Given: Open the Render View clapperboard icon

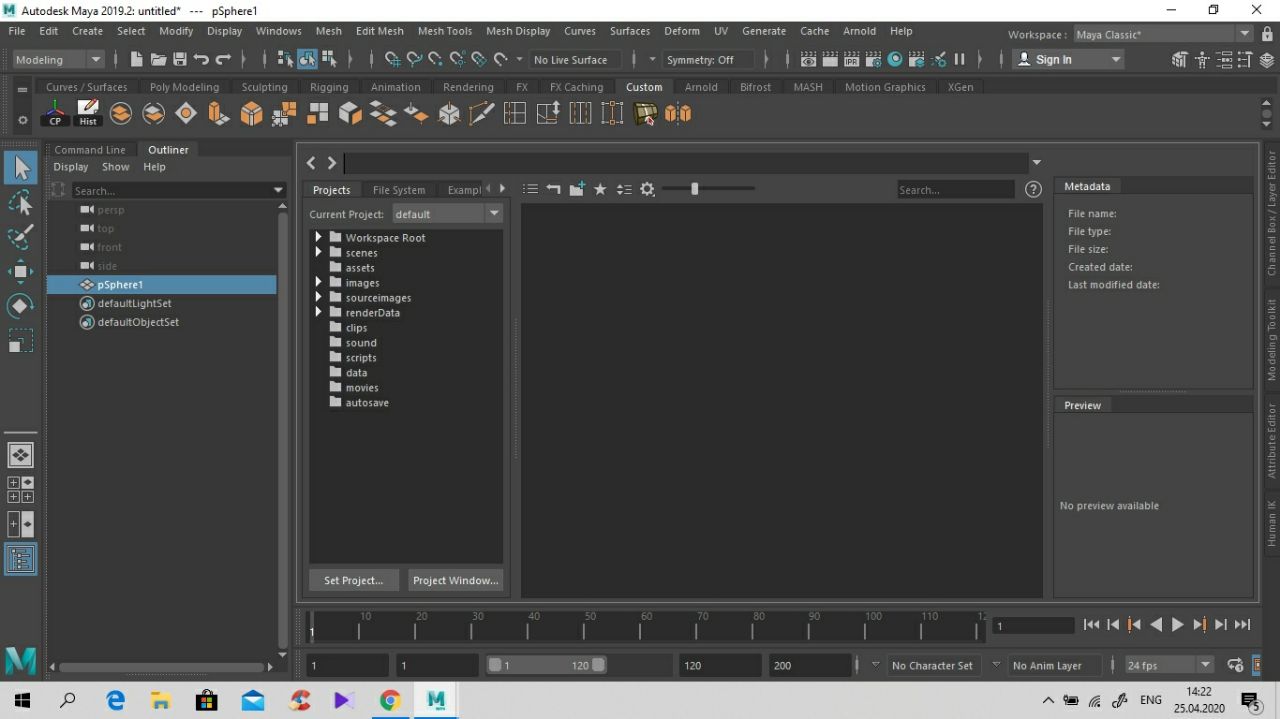Looking at the screenshot, I should click(808, 59).
